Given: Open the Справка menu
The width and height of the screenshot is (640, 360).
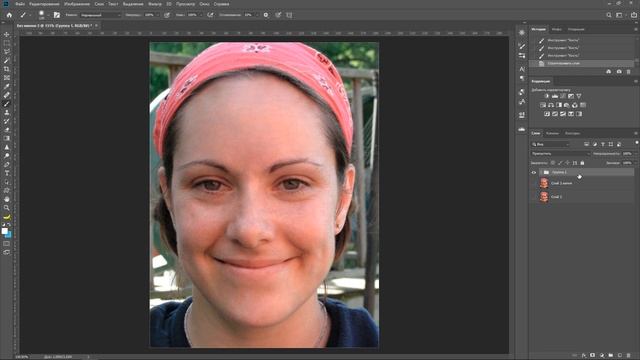Looking at the screenshot, I should click(221, 4).
